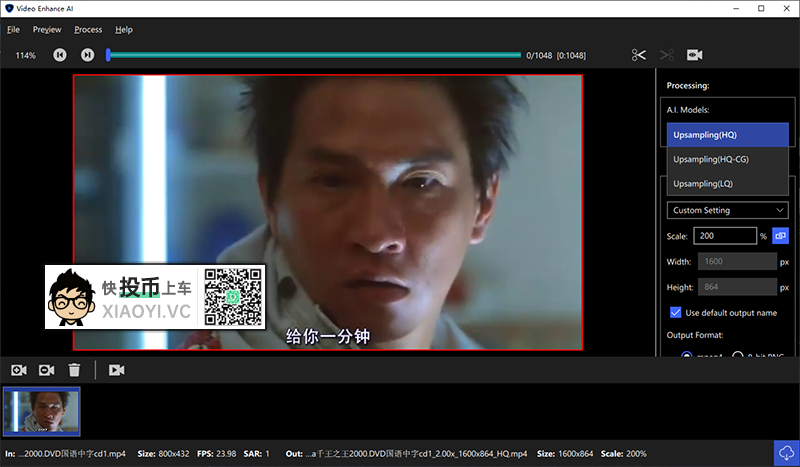Click the Scale percent input field
This screenshot has width=800, height=467.
[725, 236]
